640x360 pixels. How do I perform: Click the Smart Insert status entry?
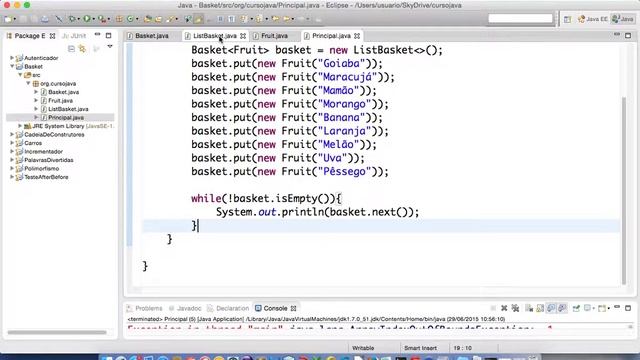[x=420, y=348]
